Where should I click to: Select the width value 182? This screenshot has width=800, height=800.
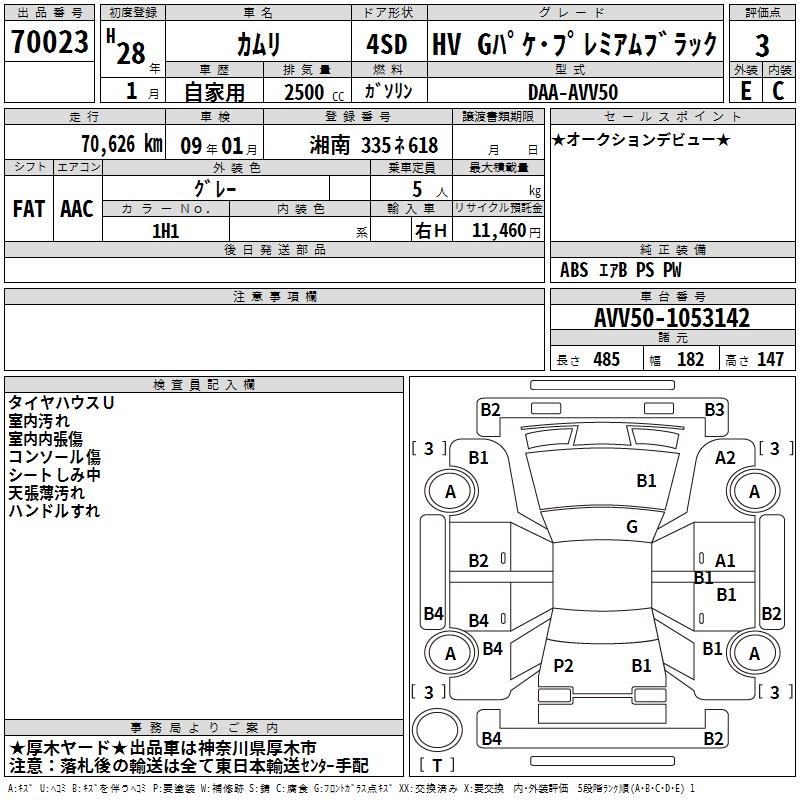[x=690, y=359]
